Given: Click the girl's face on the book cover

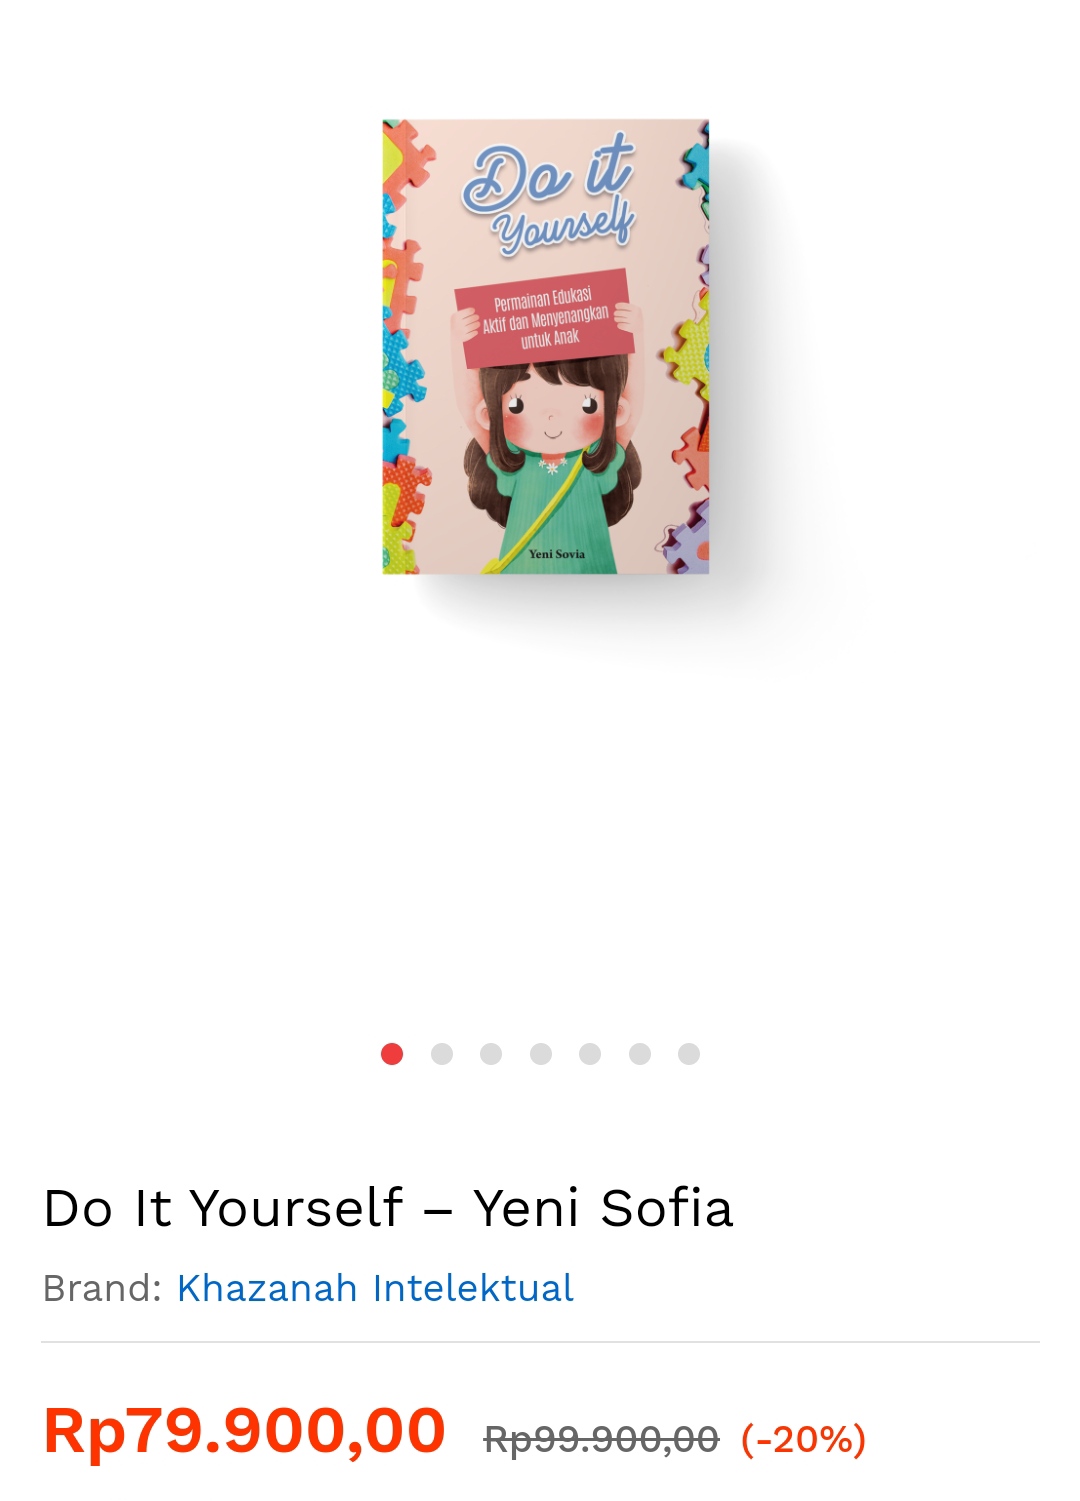Looking at the screenshot, I should coord(550,412).
